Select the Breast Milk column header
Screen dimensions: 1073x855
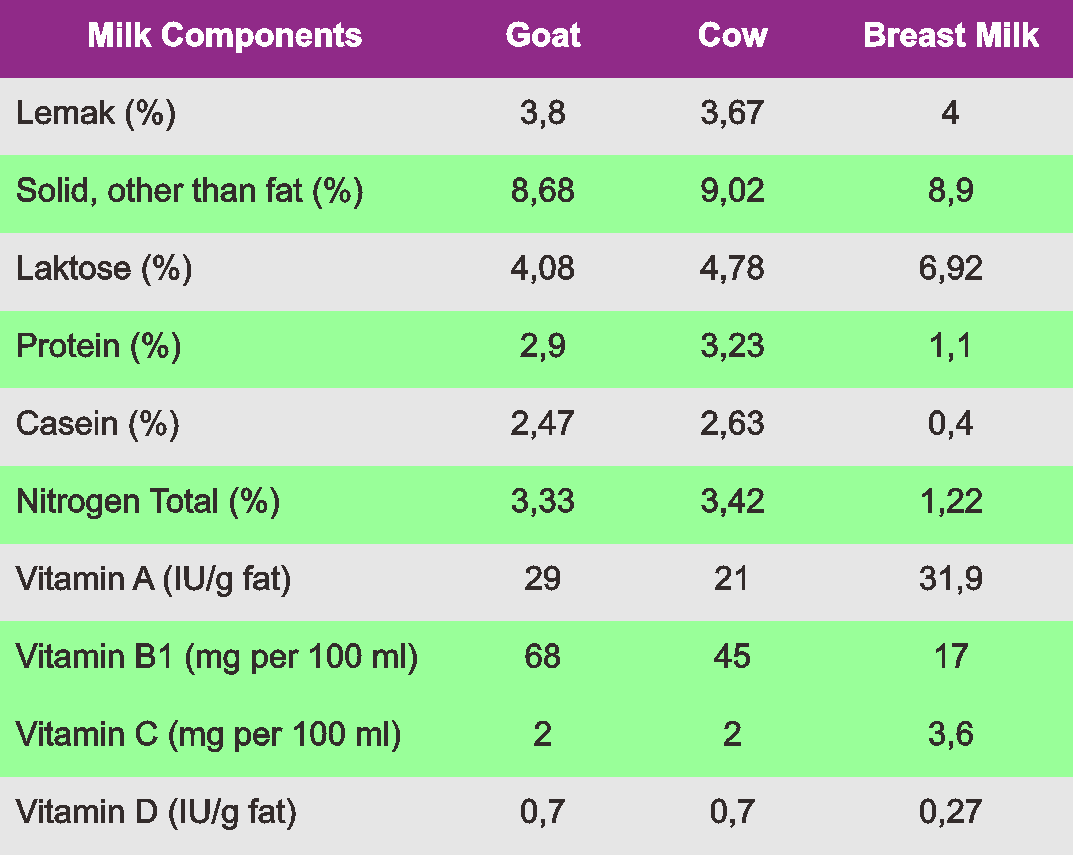coord(950,36)
